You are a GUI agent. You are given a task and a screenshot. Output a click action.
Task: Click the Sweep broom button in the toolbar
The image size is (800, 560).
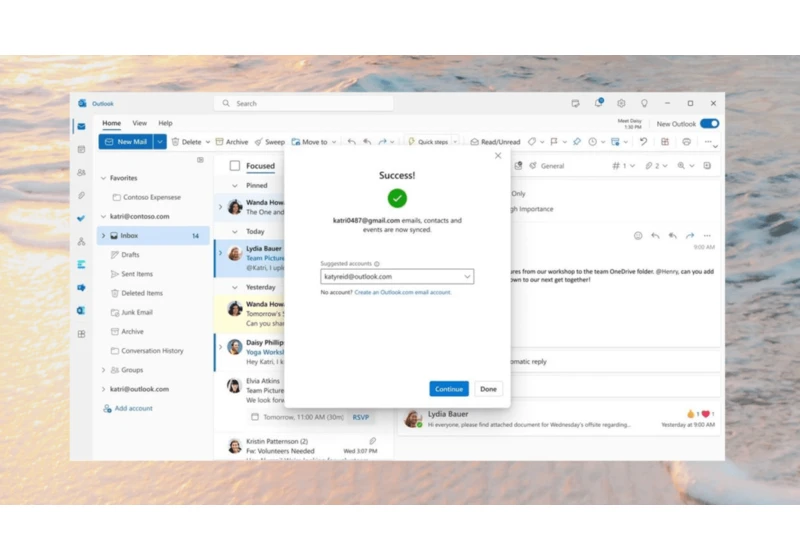[x=269, y=142]
